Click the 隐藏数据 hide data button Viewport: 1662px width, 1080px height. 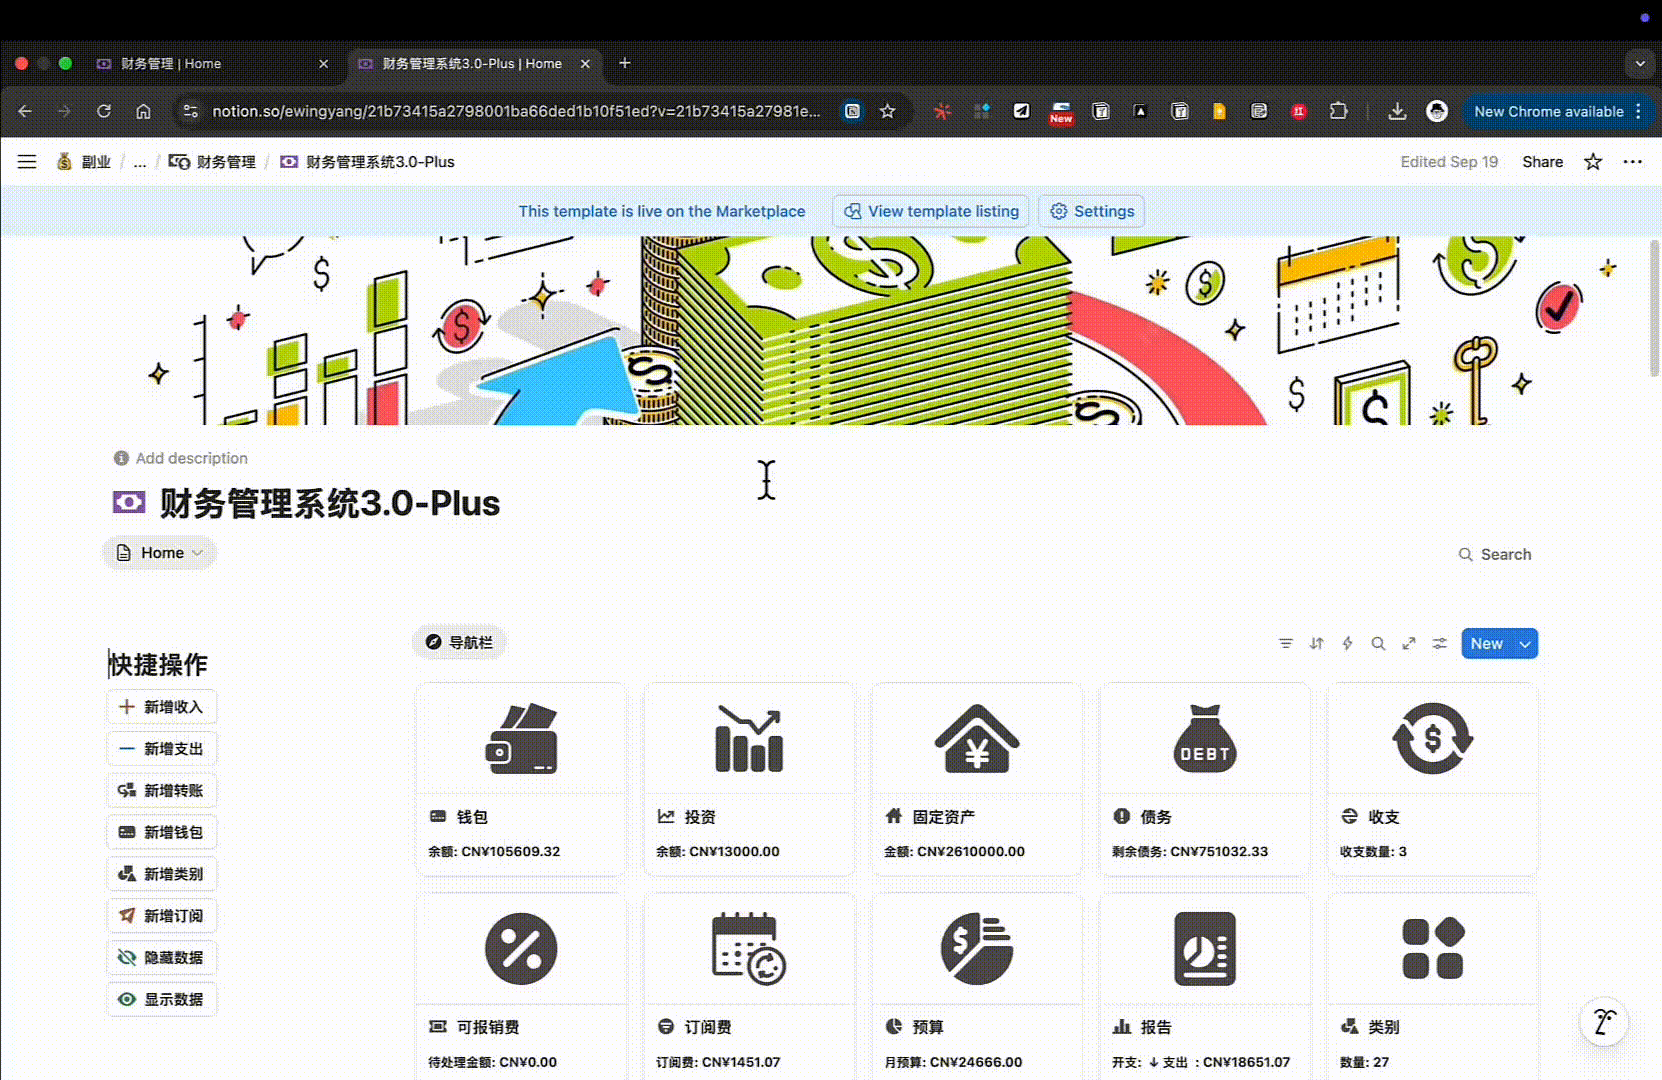162,958
